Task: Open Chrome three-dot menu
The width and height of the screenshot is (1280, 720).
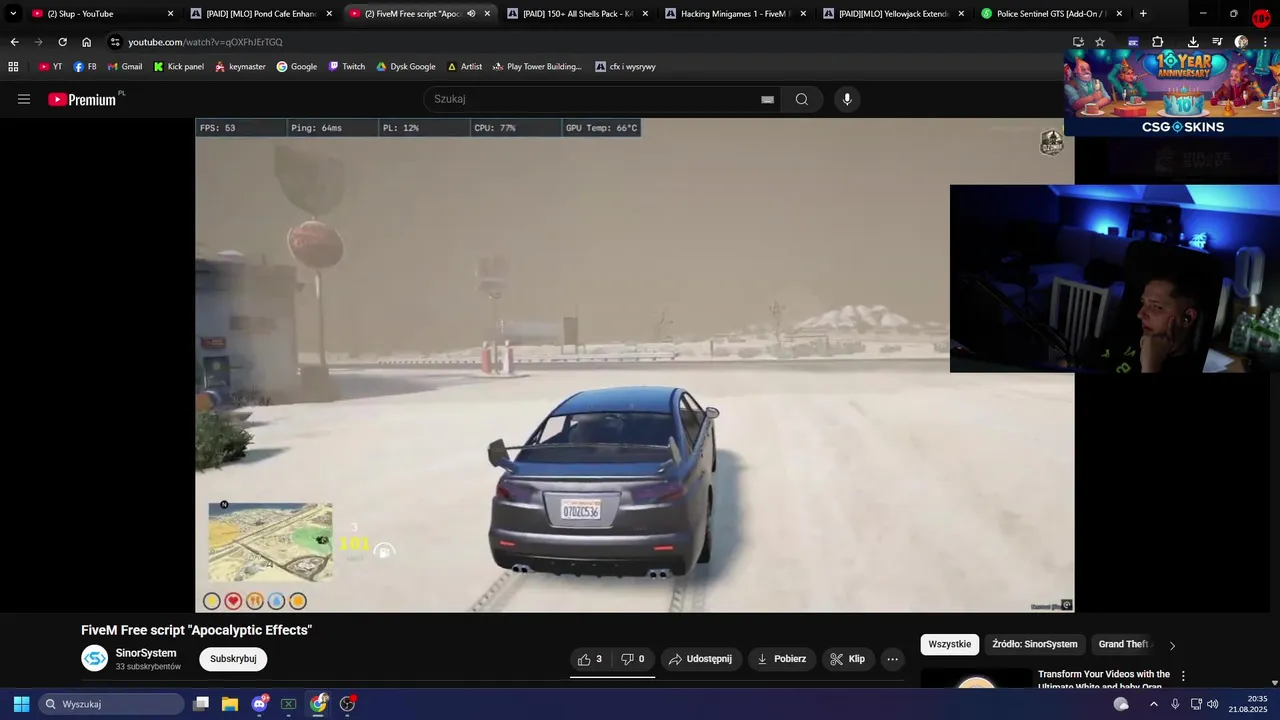Action: pos(1265,42)
